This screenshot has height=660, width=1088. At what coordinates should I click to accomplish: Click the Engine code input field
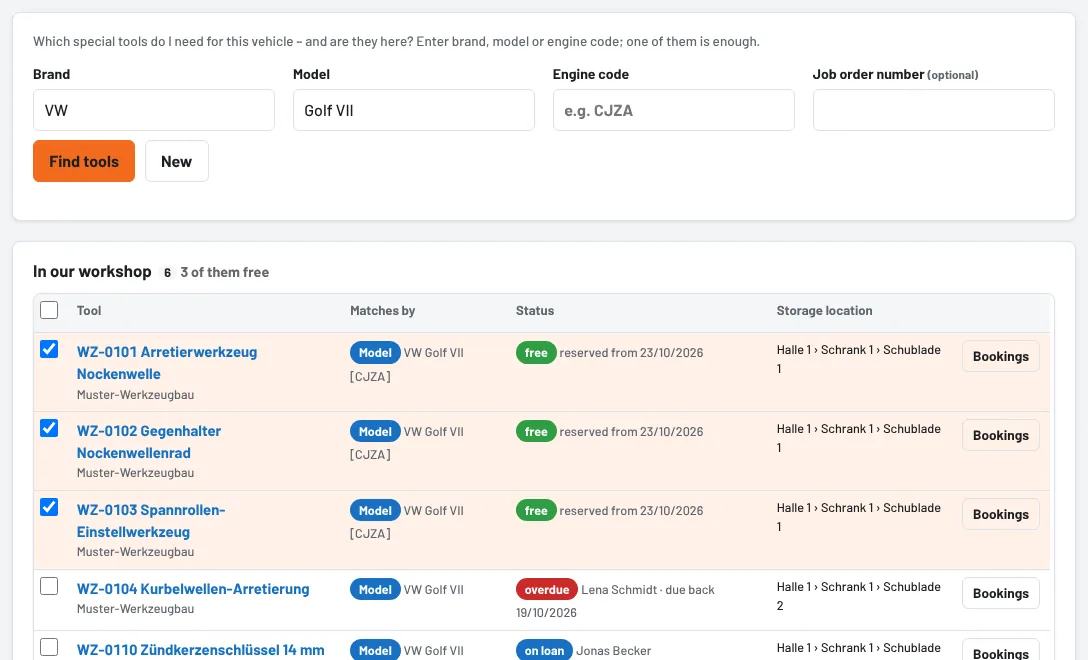[x=674, y=110]
